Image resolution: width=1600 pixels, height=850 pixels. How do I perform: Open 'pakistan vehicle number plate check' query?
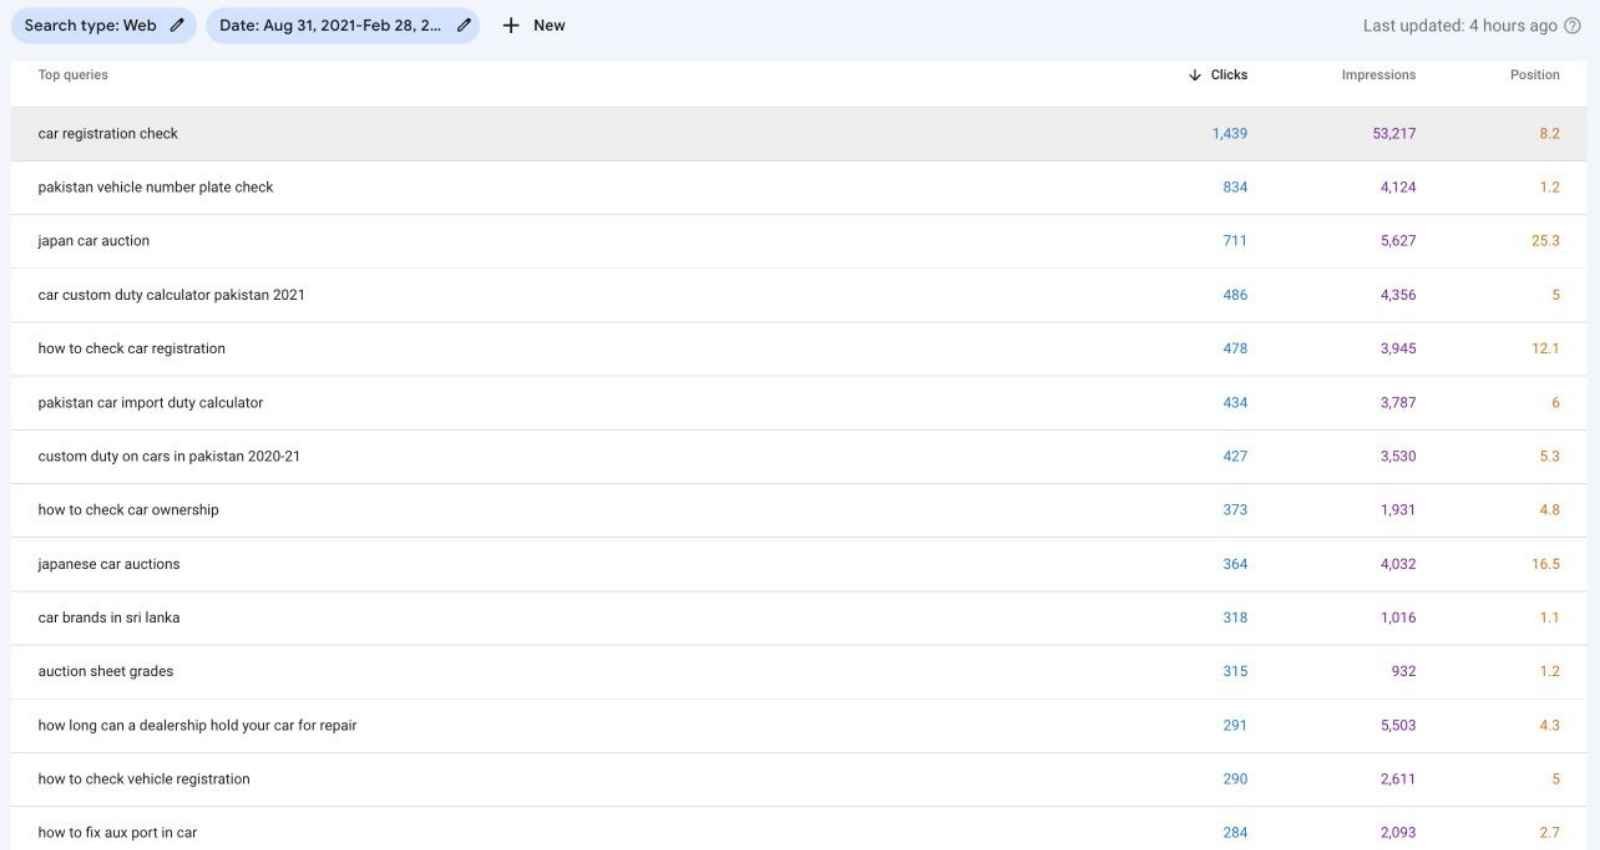[155, 187]
